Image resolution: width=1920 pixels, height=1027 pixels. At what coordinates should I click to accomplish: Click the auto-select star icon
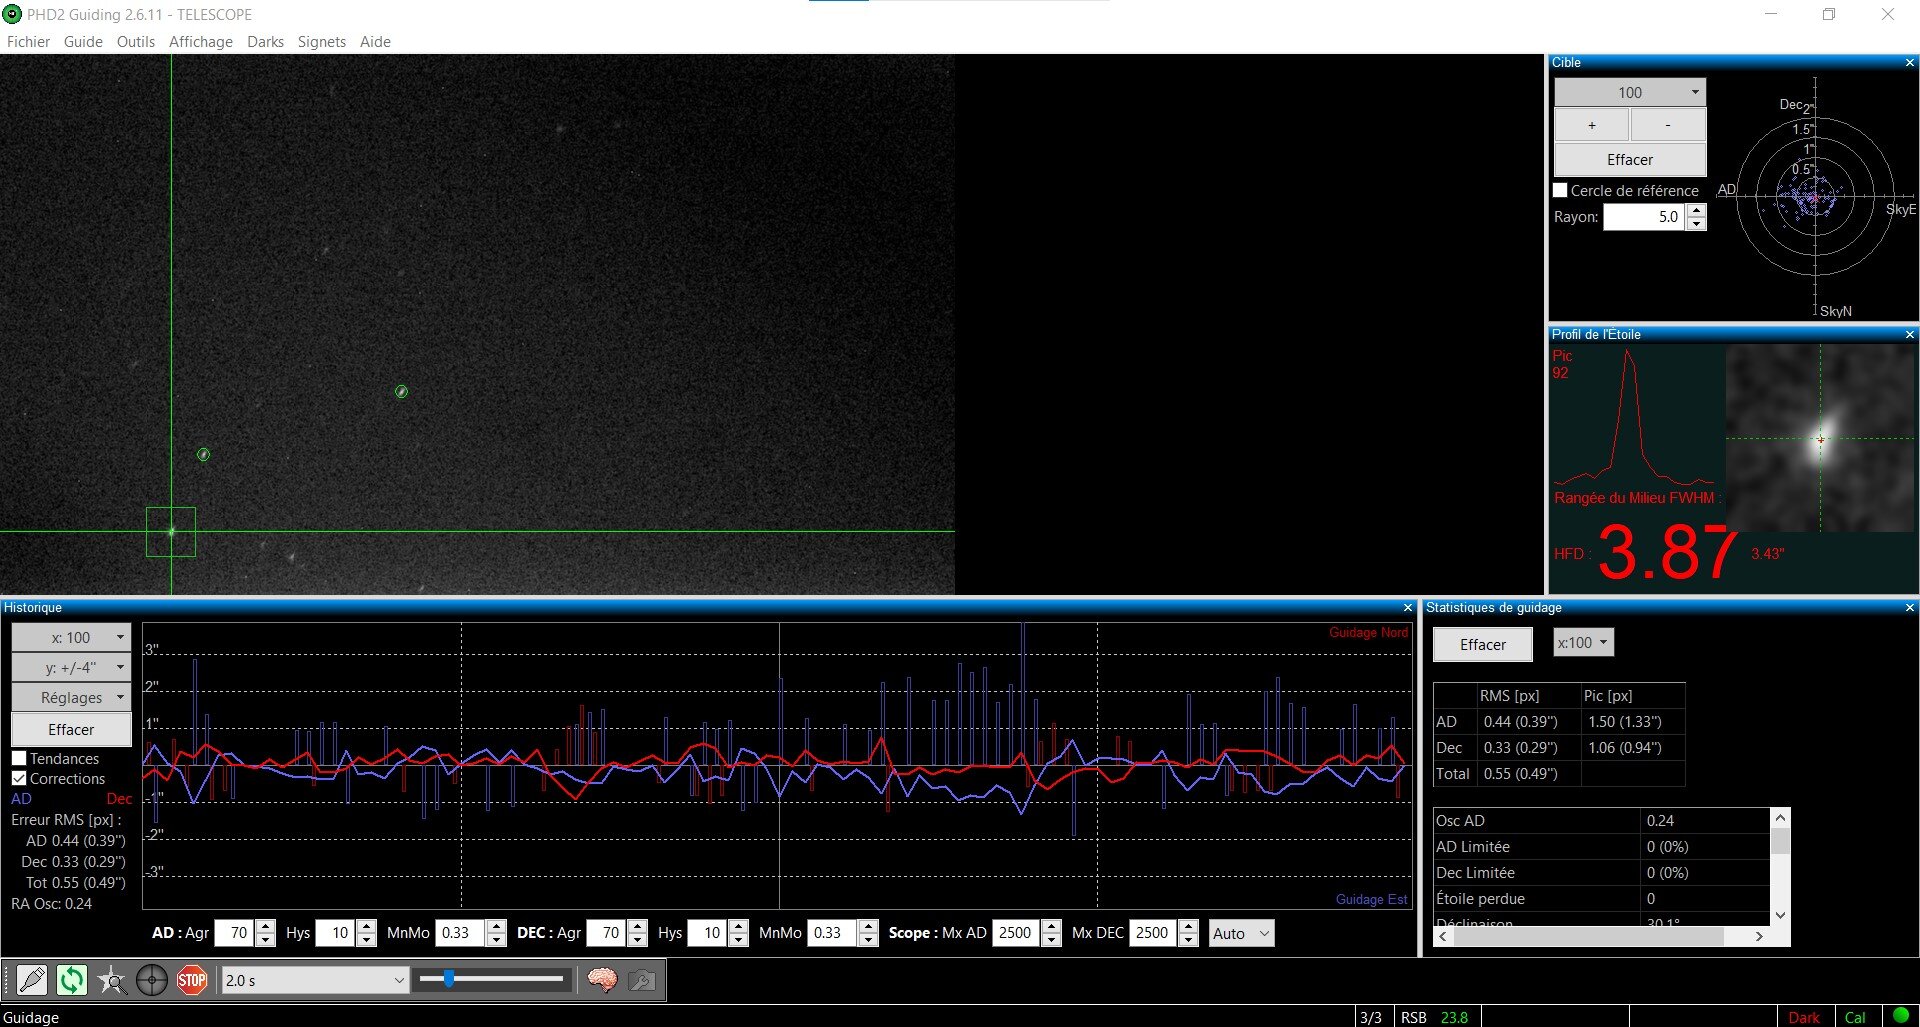(x=112, y=980)
